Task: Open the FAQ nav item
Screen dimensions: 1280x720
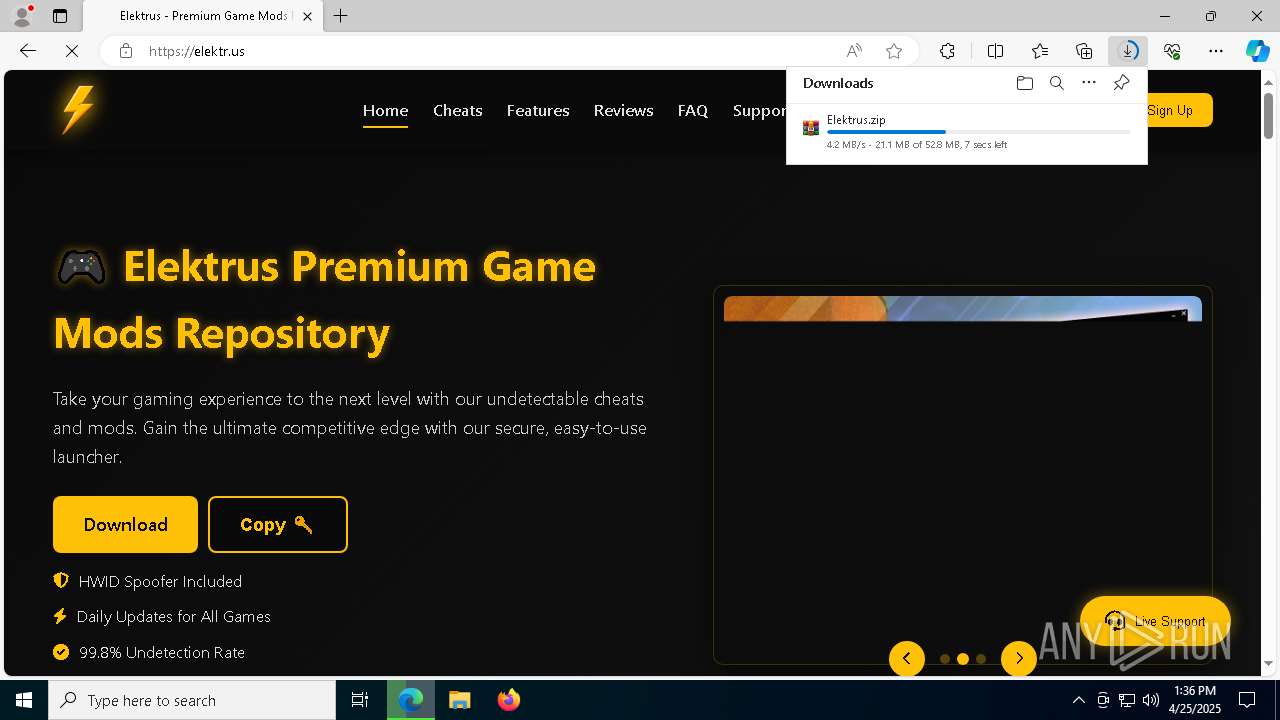Action: tap(693, 110)
